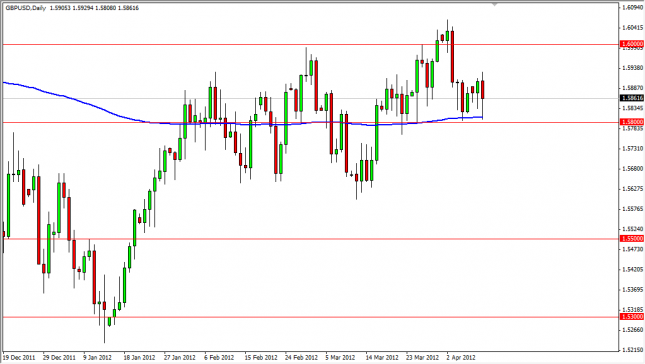Select the red 1.55000 price level label
The height and width of the screenshot is (364, 645).
(x=632, y=239)
